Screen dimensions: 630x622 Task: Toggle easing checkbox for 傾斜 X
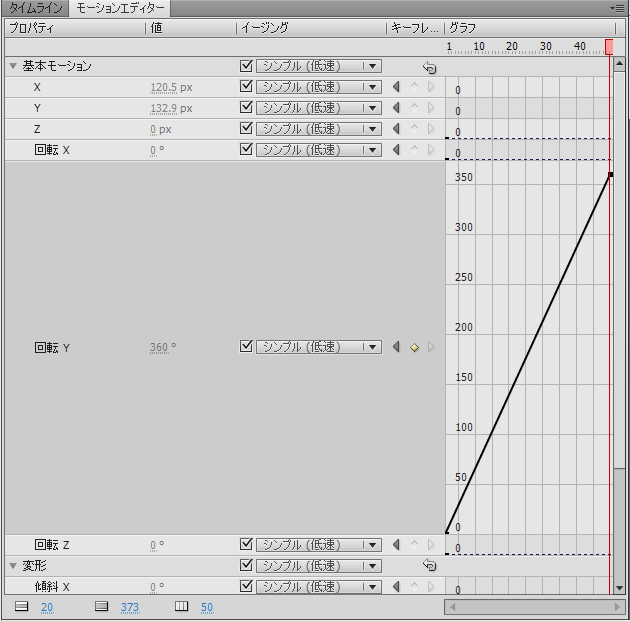(x=246, y=586)
